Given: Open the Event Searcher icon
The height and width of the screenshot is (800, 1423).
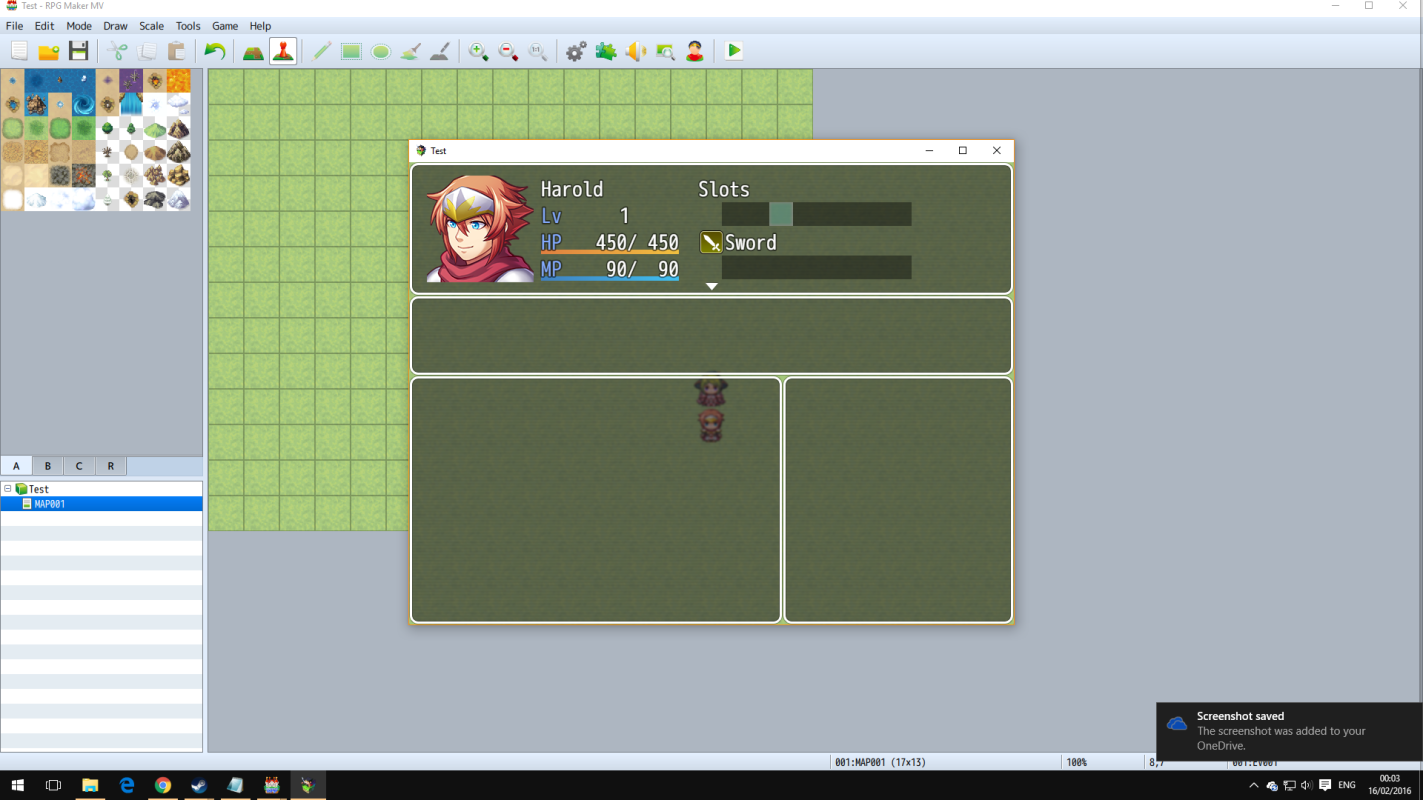Looking at the screenshot, I should [x=665, y=51].
